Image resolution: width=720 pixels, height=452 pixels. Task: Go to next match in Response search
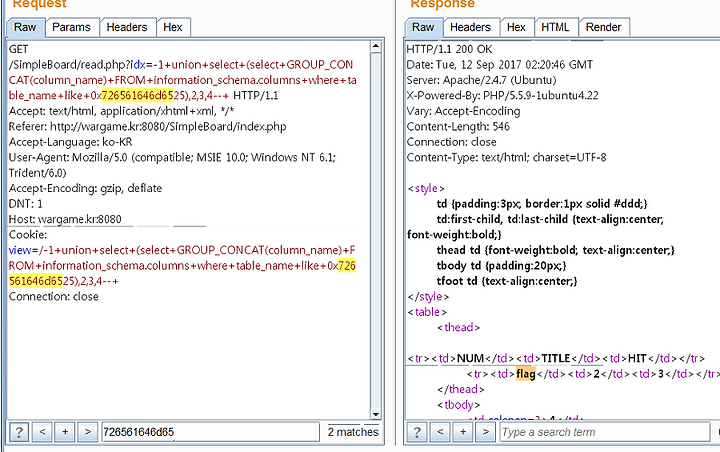pyautogui.click(x=485, y=432)
